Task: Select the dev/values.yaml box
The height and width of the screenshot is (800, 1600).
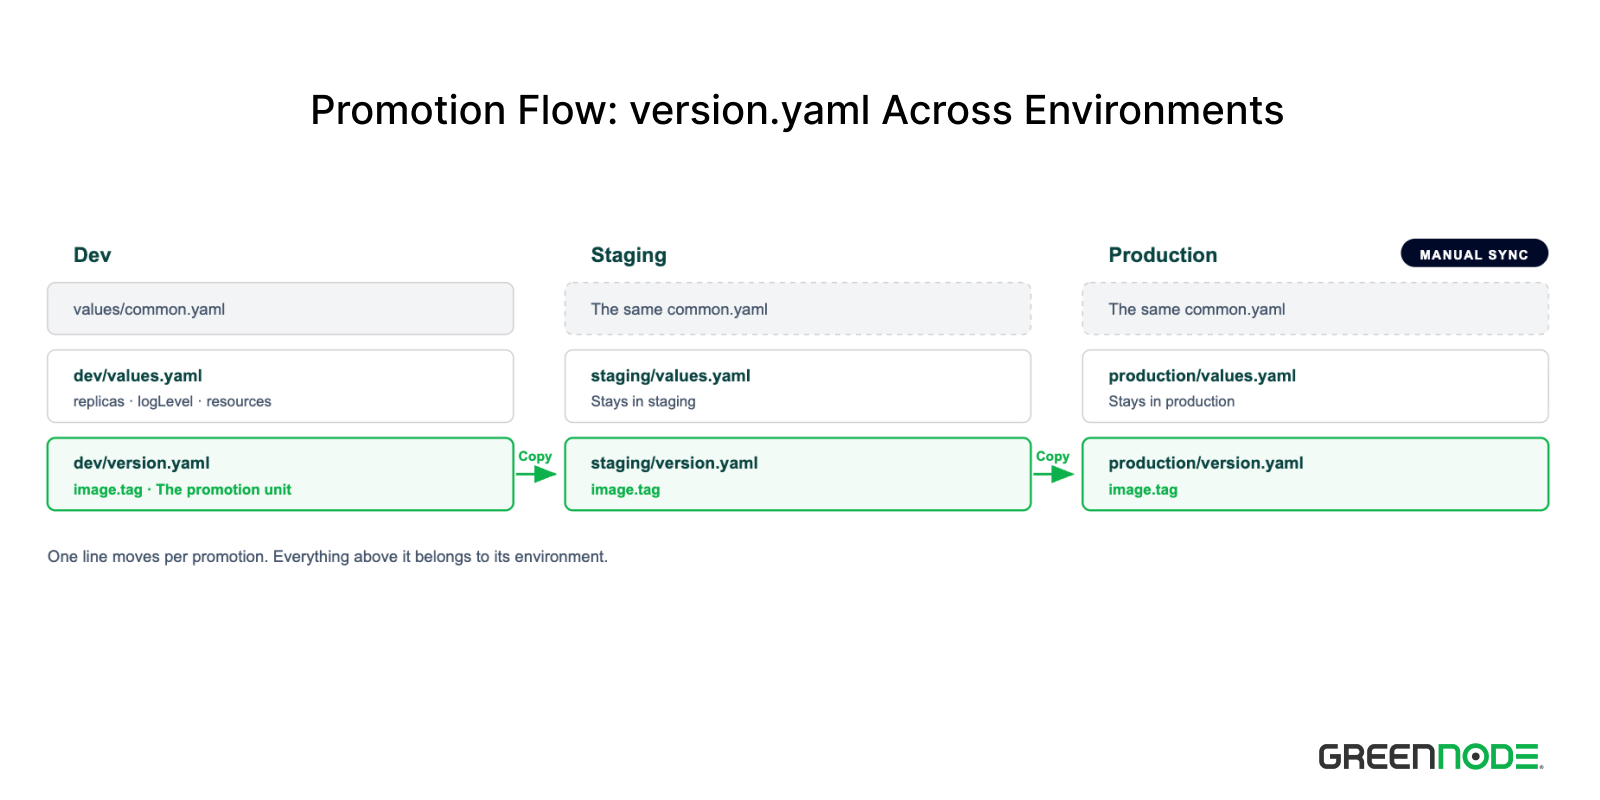Action: (x=280, y=386)
